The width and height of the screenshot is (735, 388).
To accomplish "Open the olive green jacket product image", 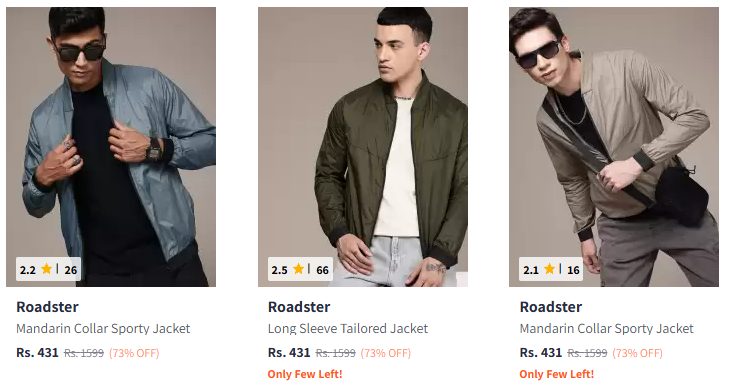I will 363,147.
